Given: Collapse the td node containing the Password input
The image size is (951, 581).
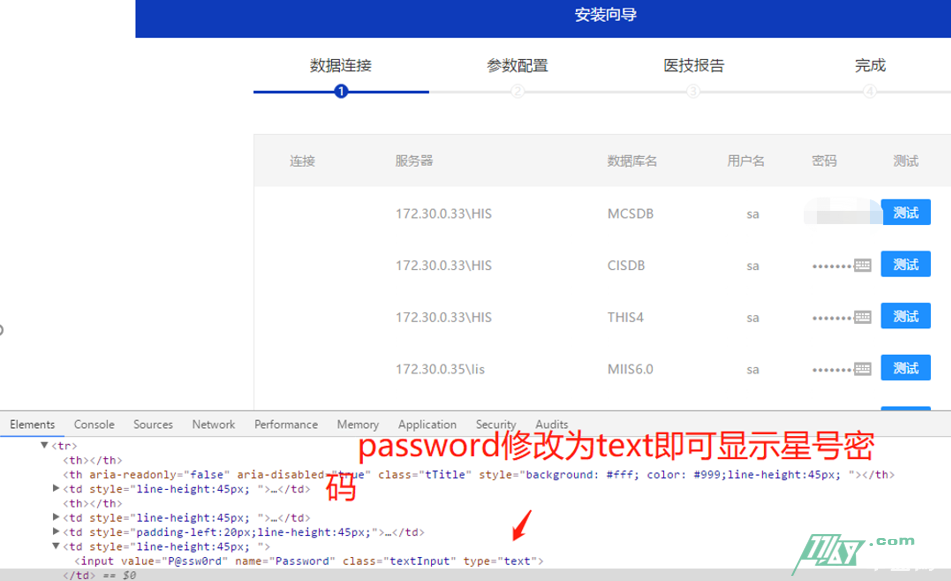Looking at the screenshot, I should pos(56,547).
